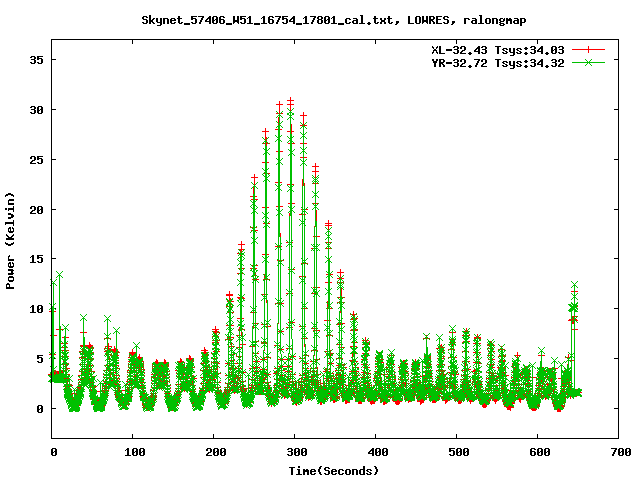Screen dimensions: 640x480
Task: Click the Power (Kelvin) y-axis label
Action: pos(10,241)
